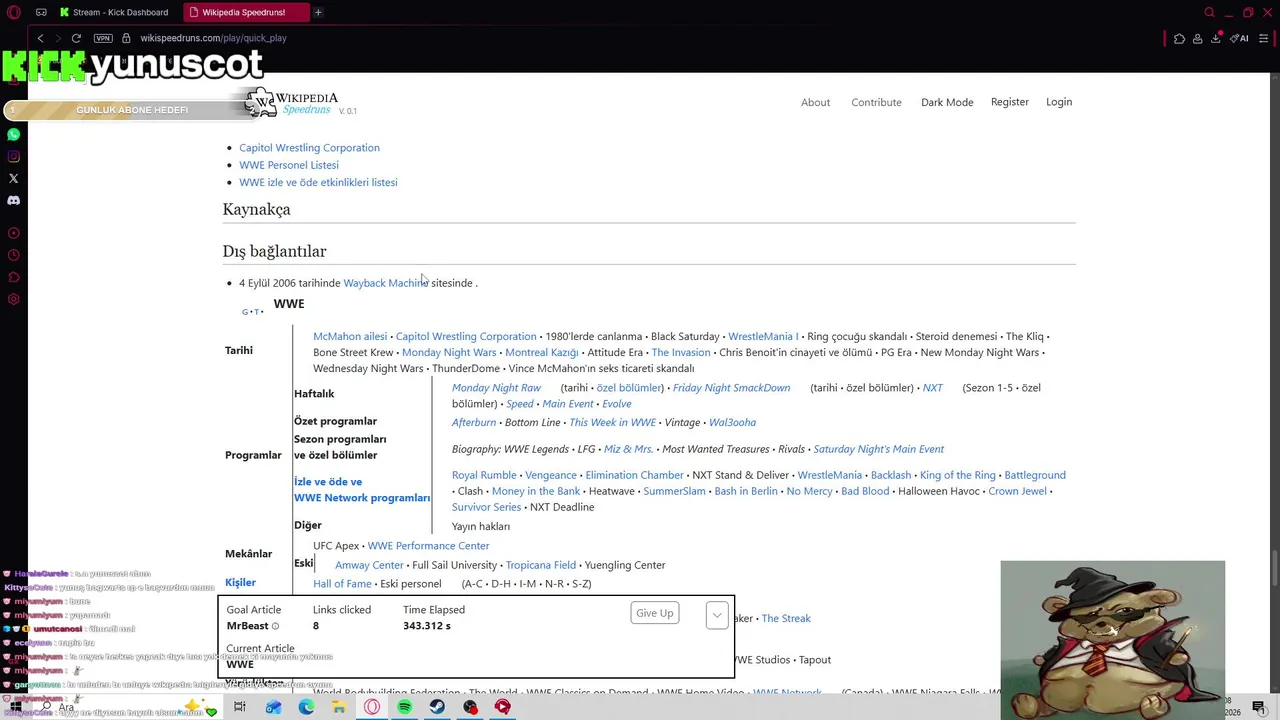
Task: Open the WrestleMania I link
Action: tap(763, 336)
